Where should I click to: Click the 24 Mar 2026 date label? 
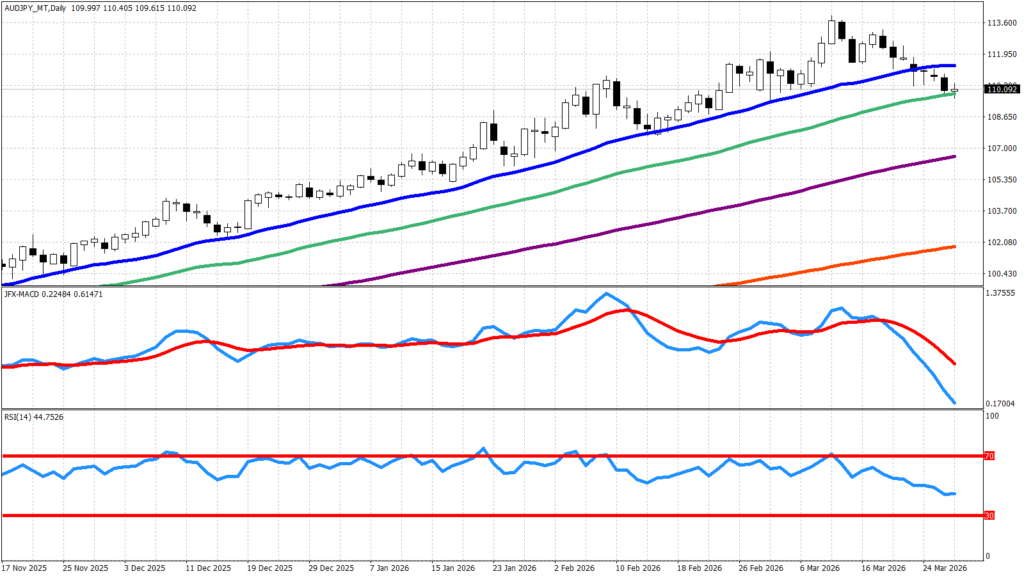[945, 568]
